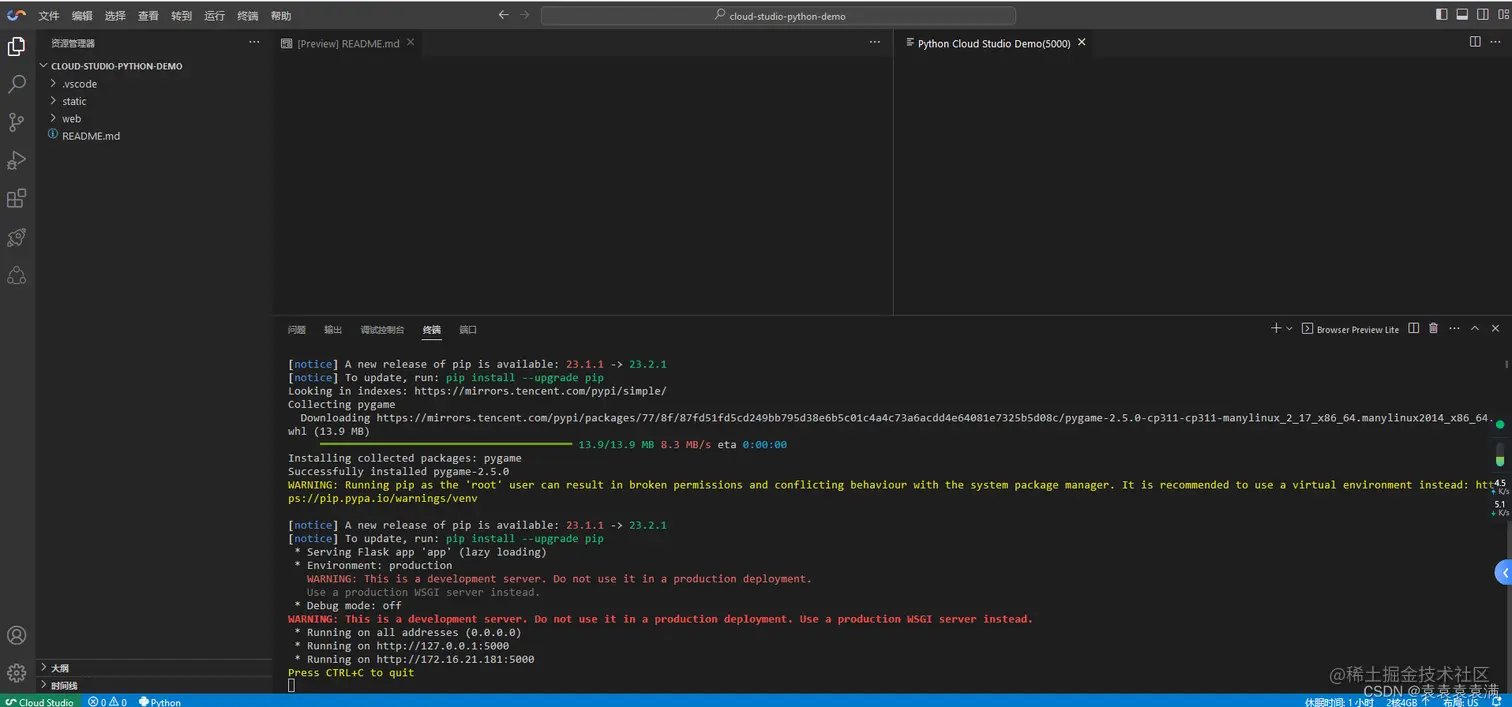Open the Manage gear in activity bar

(x=16, y=673)
